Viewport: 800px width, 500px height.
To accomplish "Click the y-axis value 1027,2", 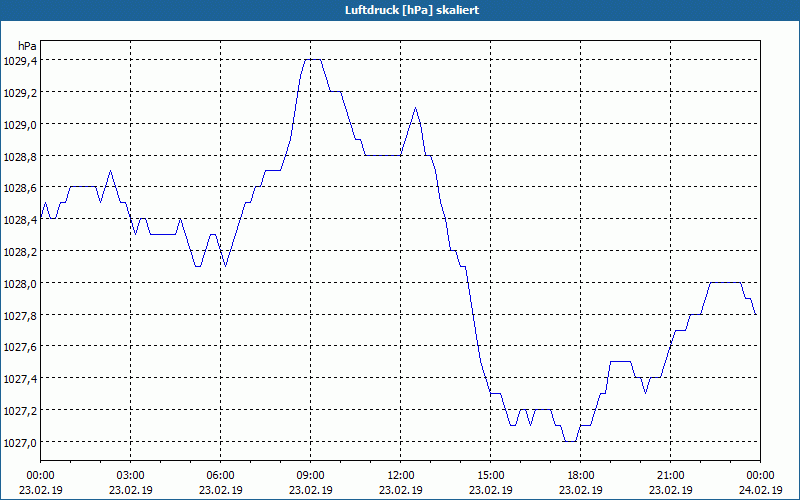I will point(20,411).
